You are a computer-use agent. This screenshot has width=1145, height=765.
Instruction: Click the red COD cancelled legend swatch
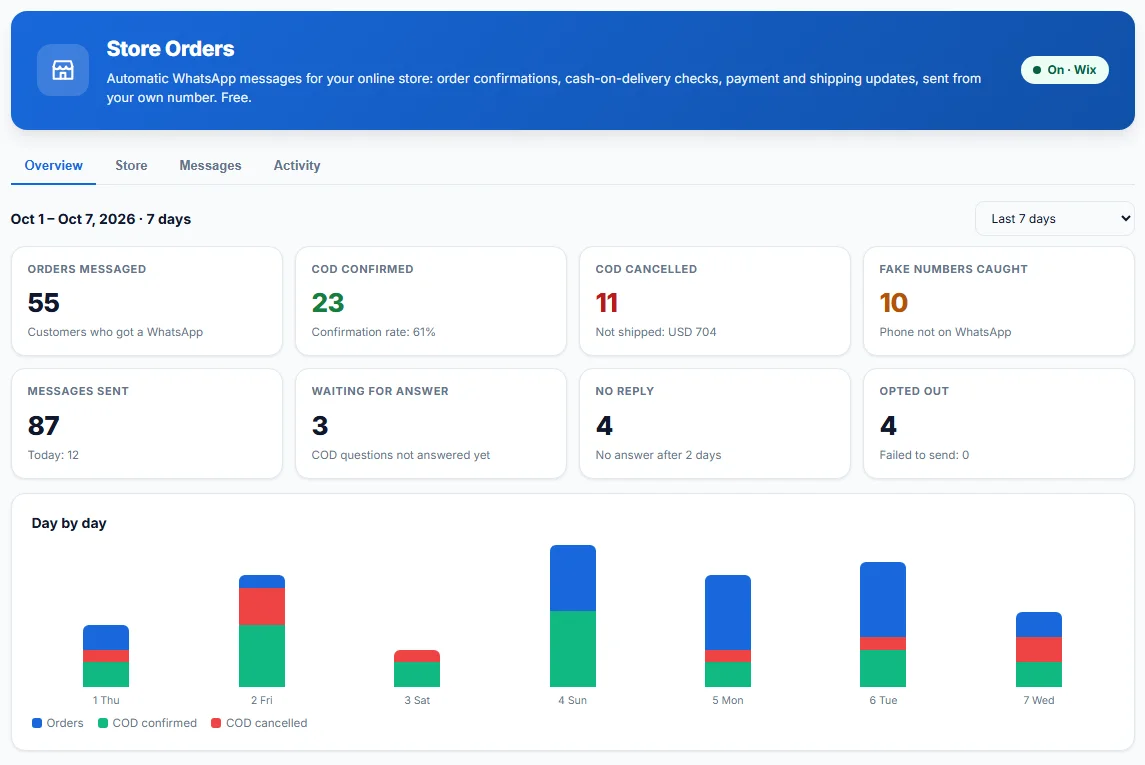[216, 723]
